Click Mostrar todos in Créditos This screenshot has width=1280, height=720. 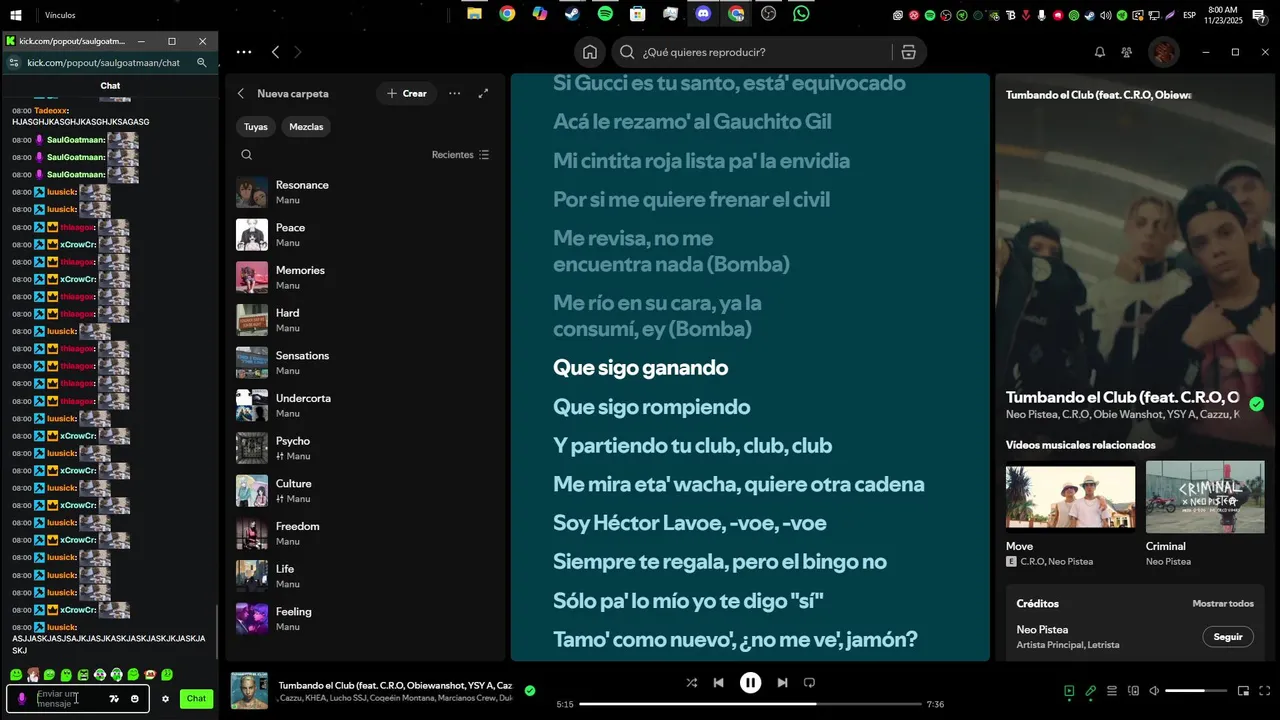(x=1223, y=604)
